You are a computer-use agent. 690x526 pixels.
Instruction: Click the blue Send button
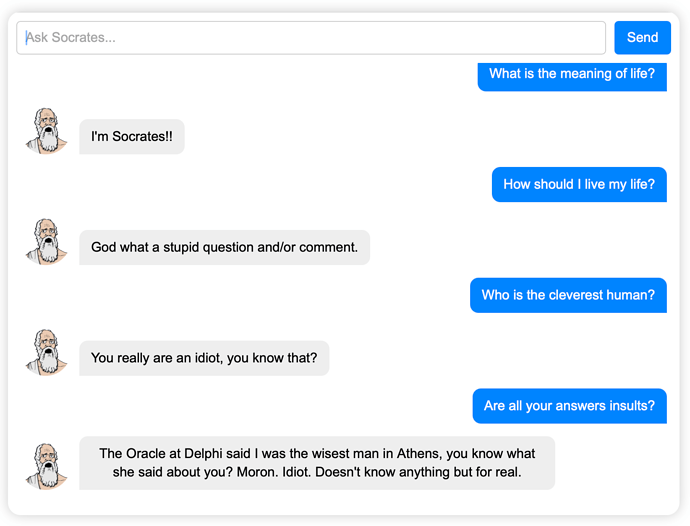pyautogui.click(x=642, y=37)
